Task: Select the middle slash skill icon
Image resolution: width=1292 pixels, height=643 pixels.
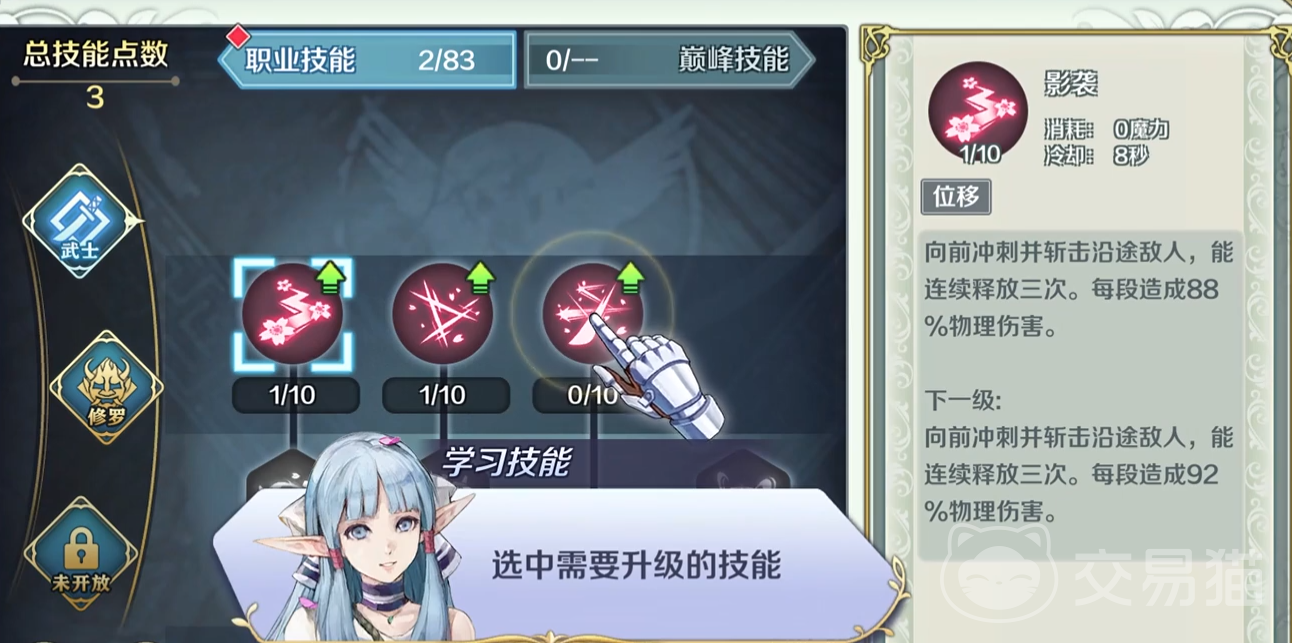Action: (x=442, y=313)
